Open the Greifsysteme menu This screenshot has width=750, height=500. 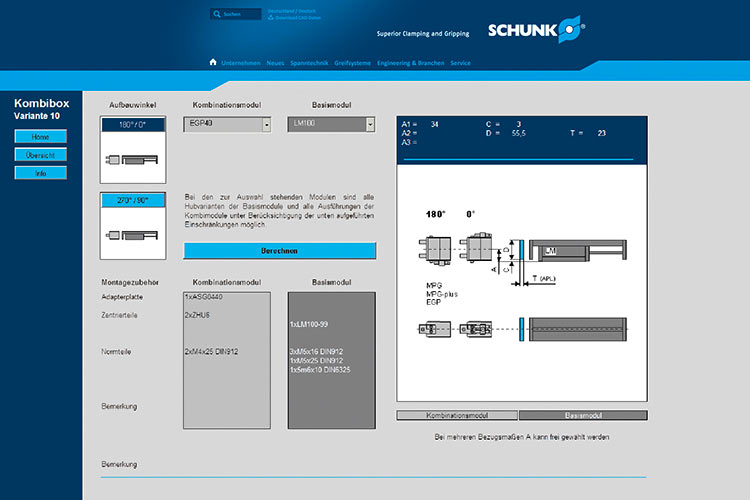(353, 63)
